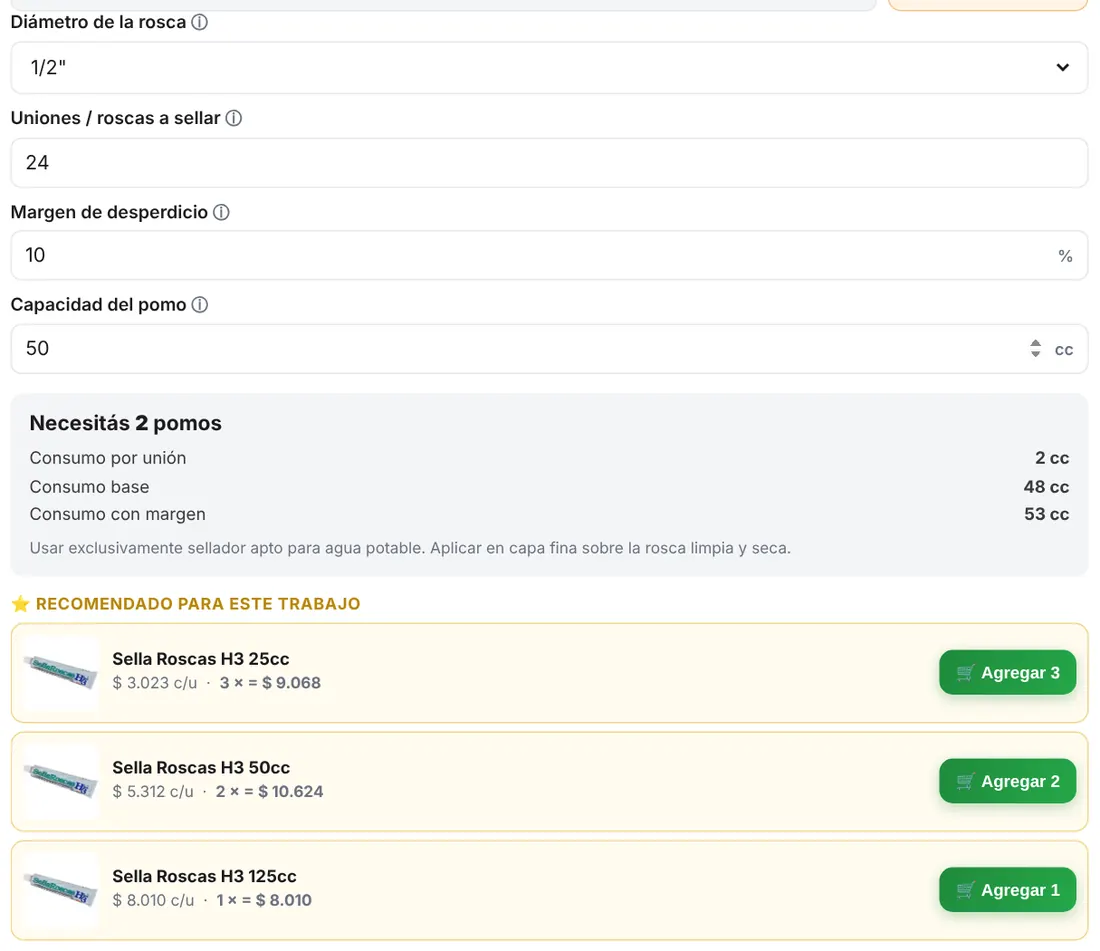This screenshot has height=951, width=1100.
Task: Open the Diámetro de la rosca dropdown
Action: pos(549,67)
